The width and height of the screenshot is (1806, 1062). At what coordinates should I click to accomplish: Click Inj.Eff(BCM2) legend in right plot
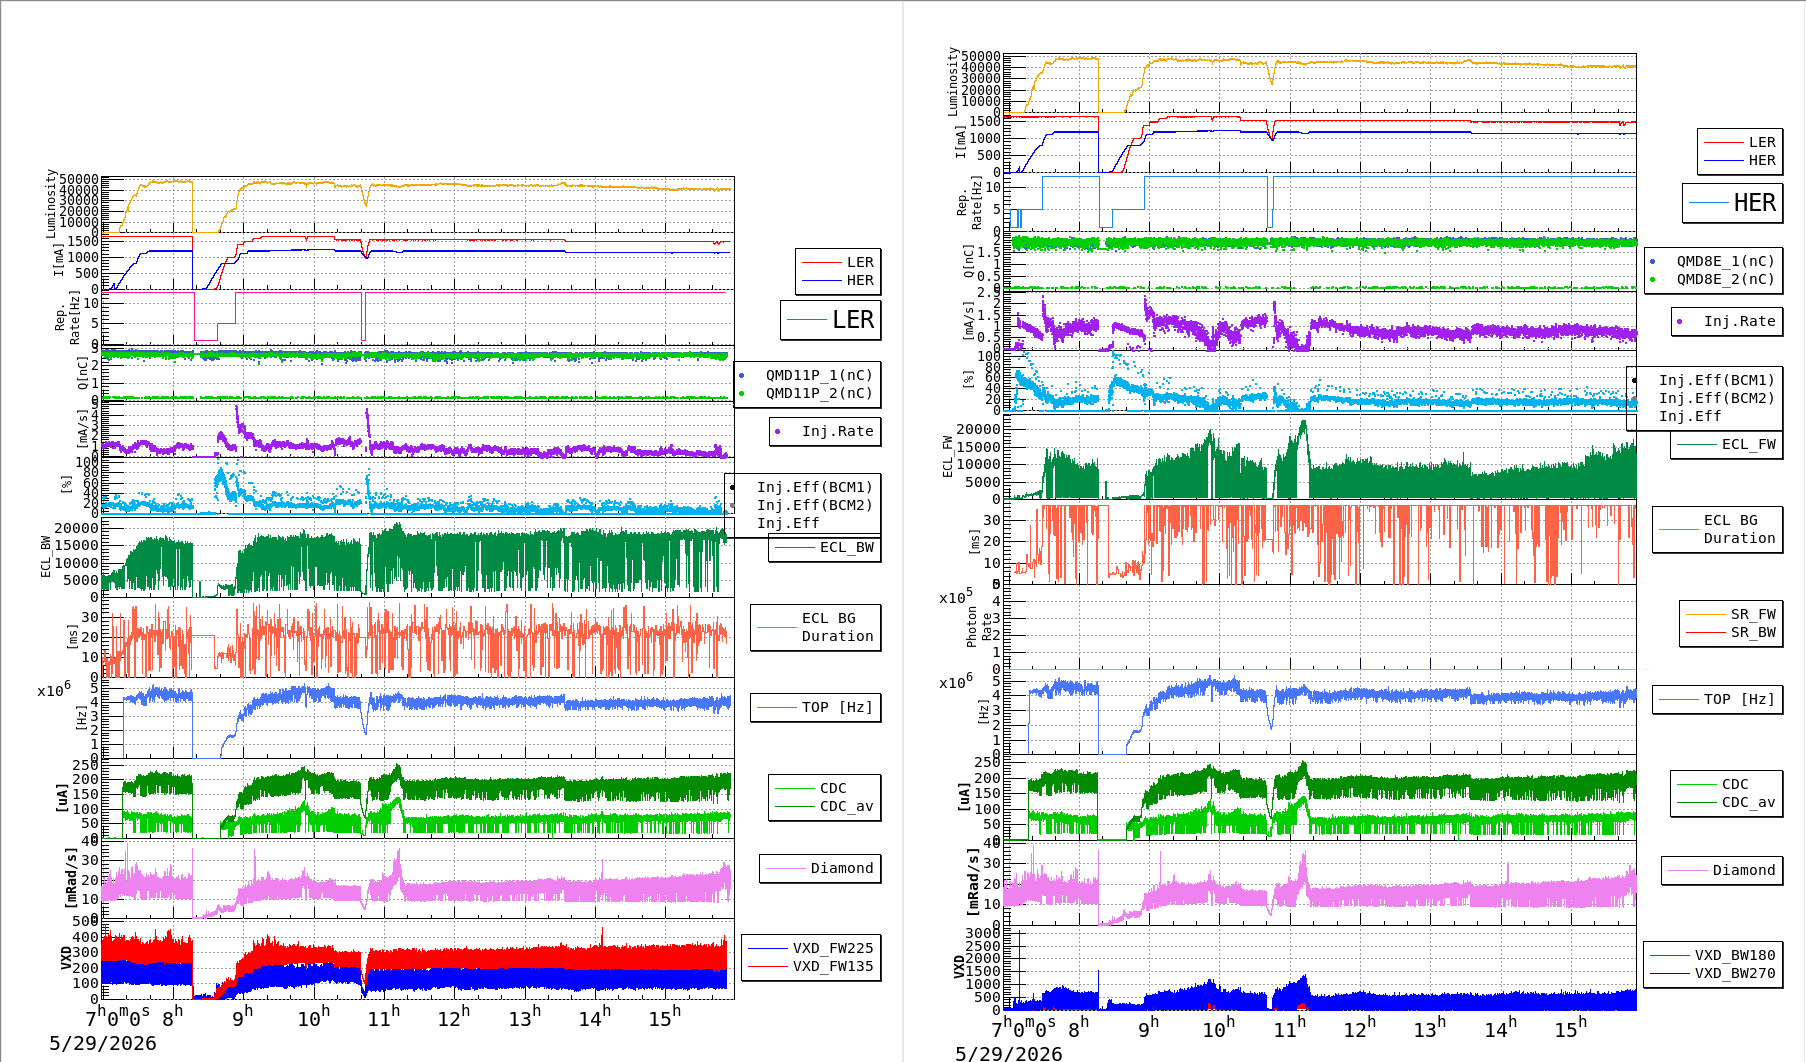click(x=1716, y=398)
